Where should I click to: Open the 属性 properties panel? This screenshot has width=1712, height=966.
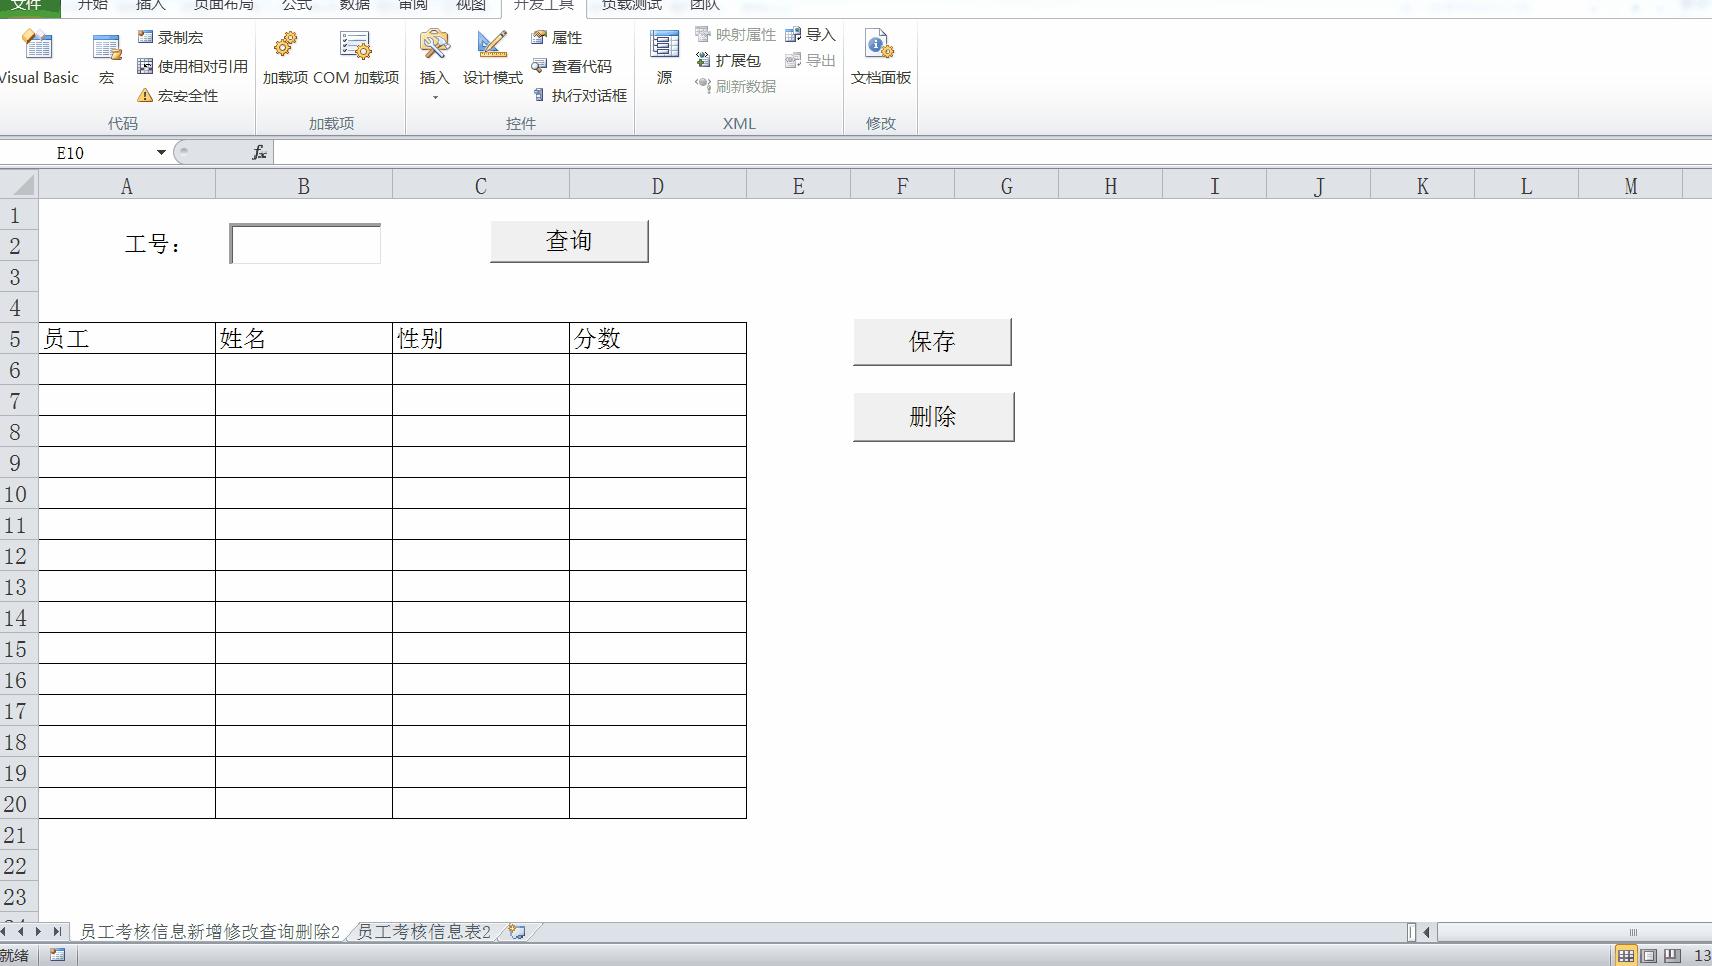538,38
